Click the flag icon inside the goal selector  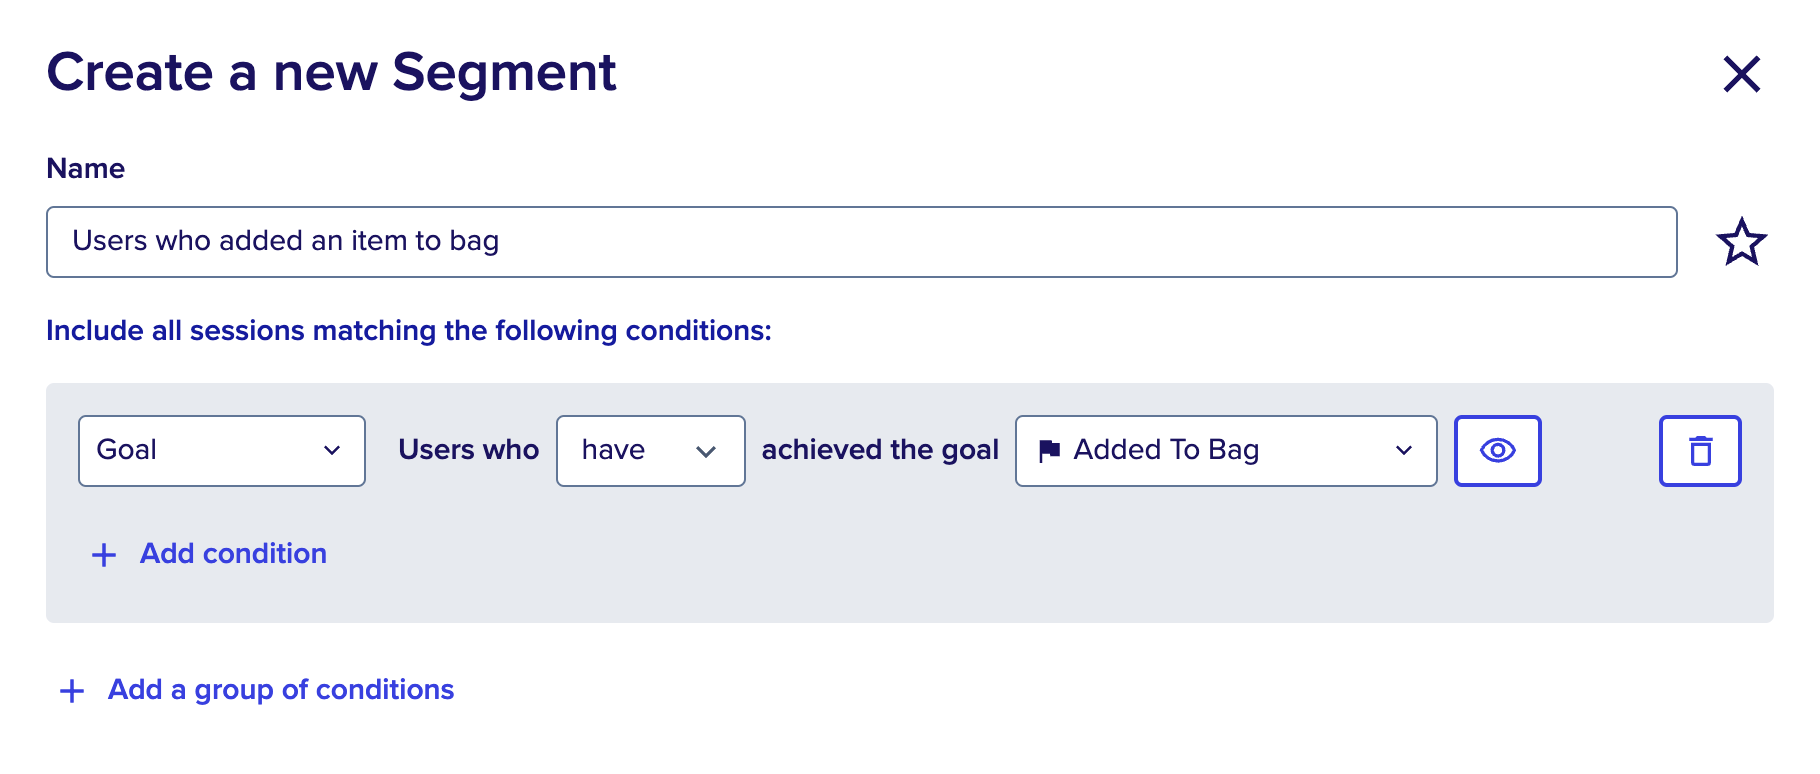click(1051, 450)
